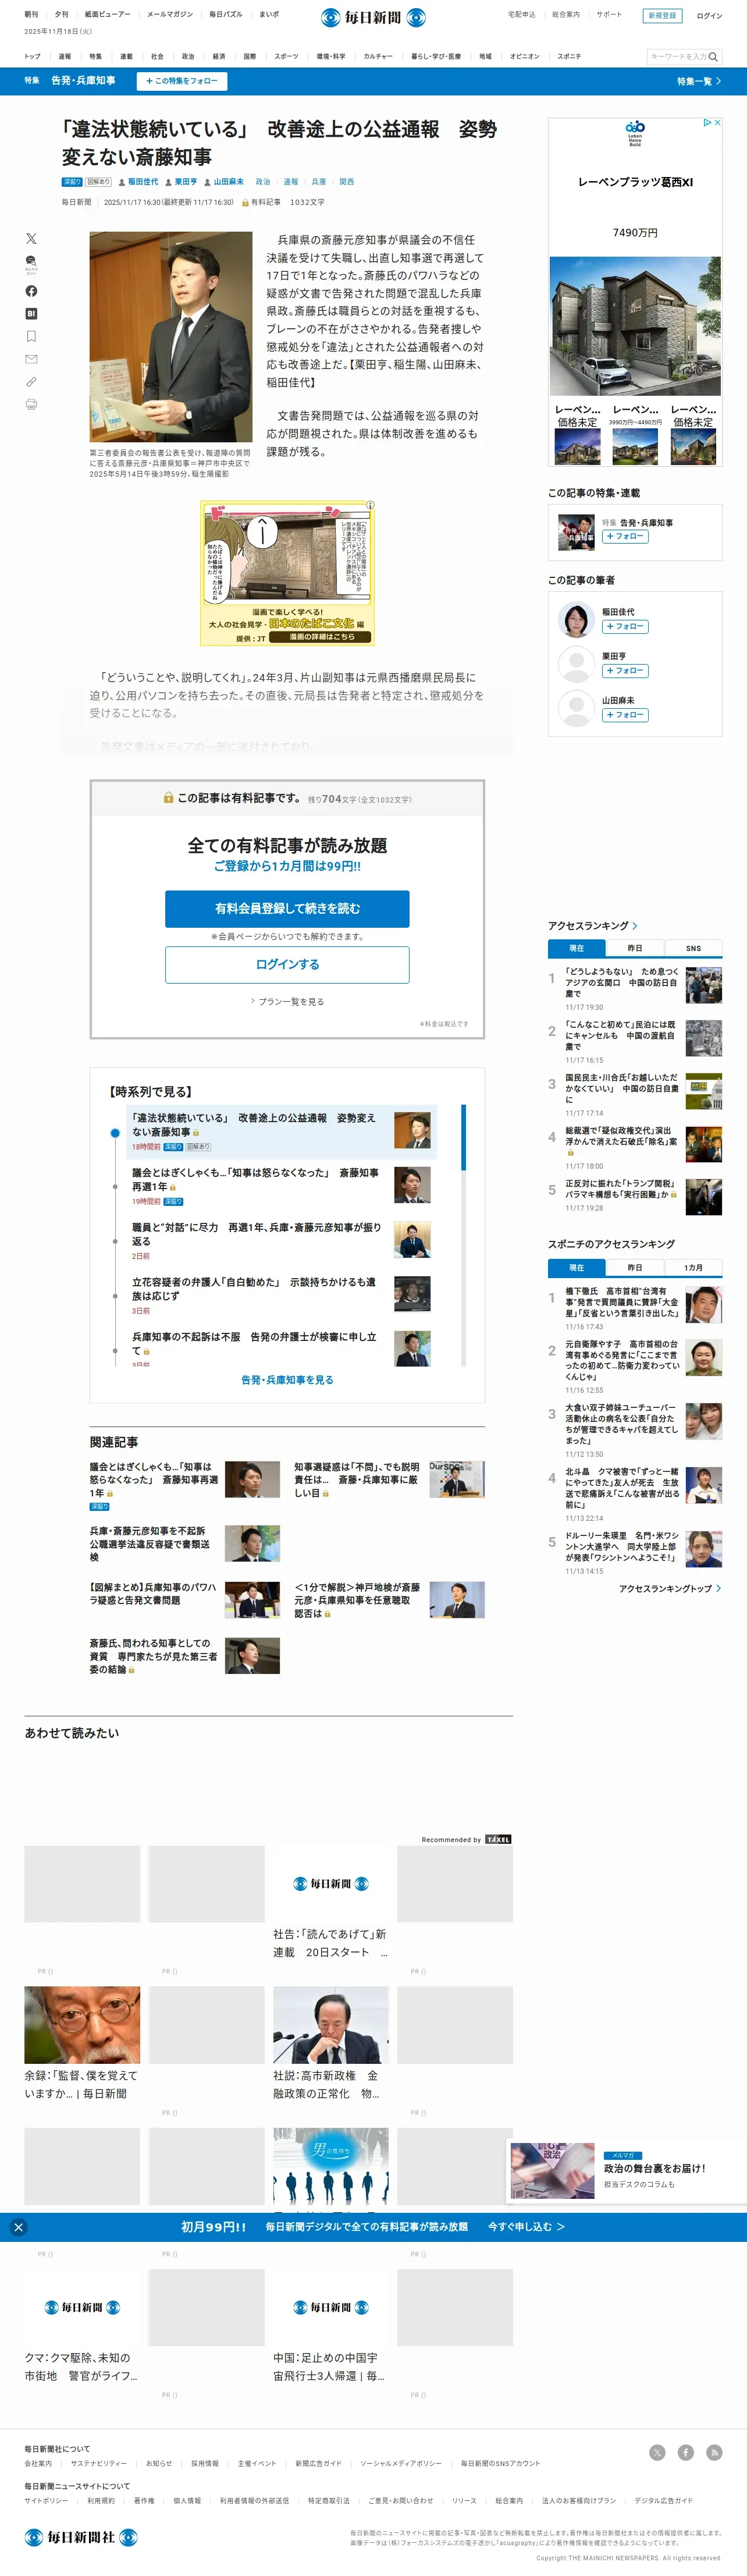Viewport: 747px width, 2576px height.
Task: Click info icon on tobacco culture ad
Action: tap(370, 506)
